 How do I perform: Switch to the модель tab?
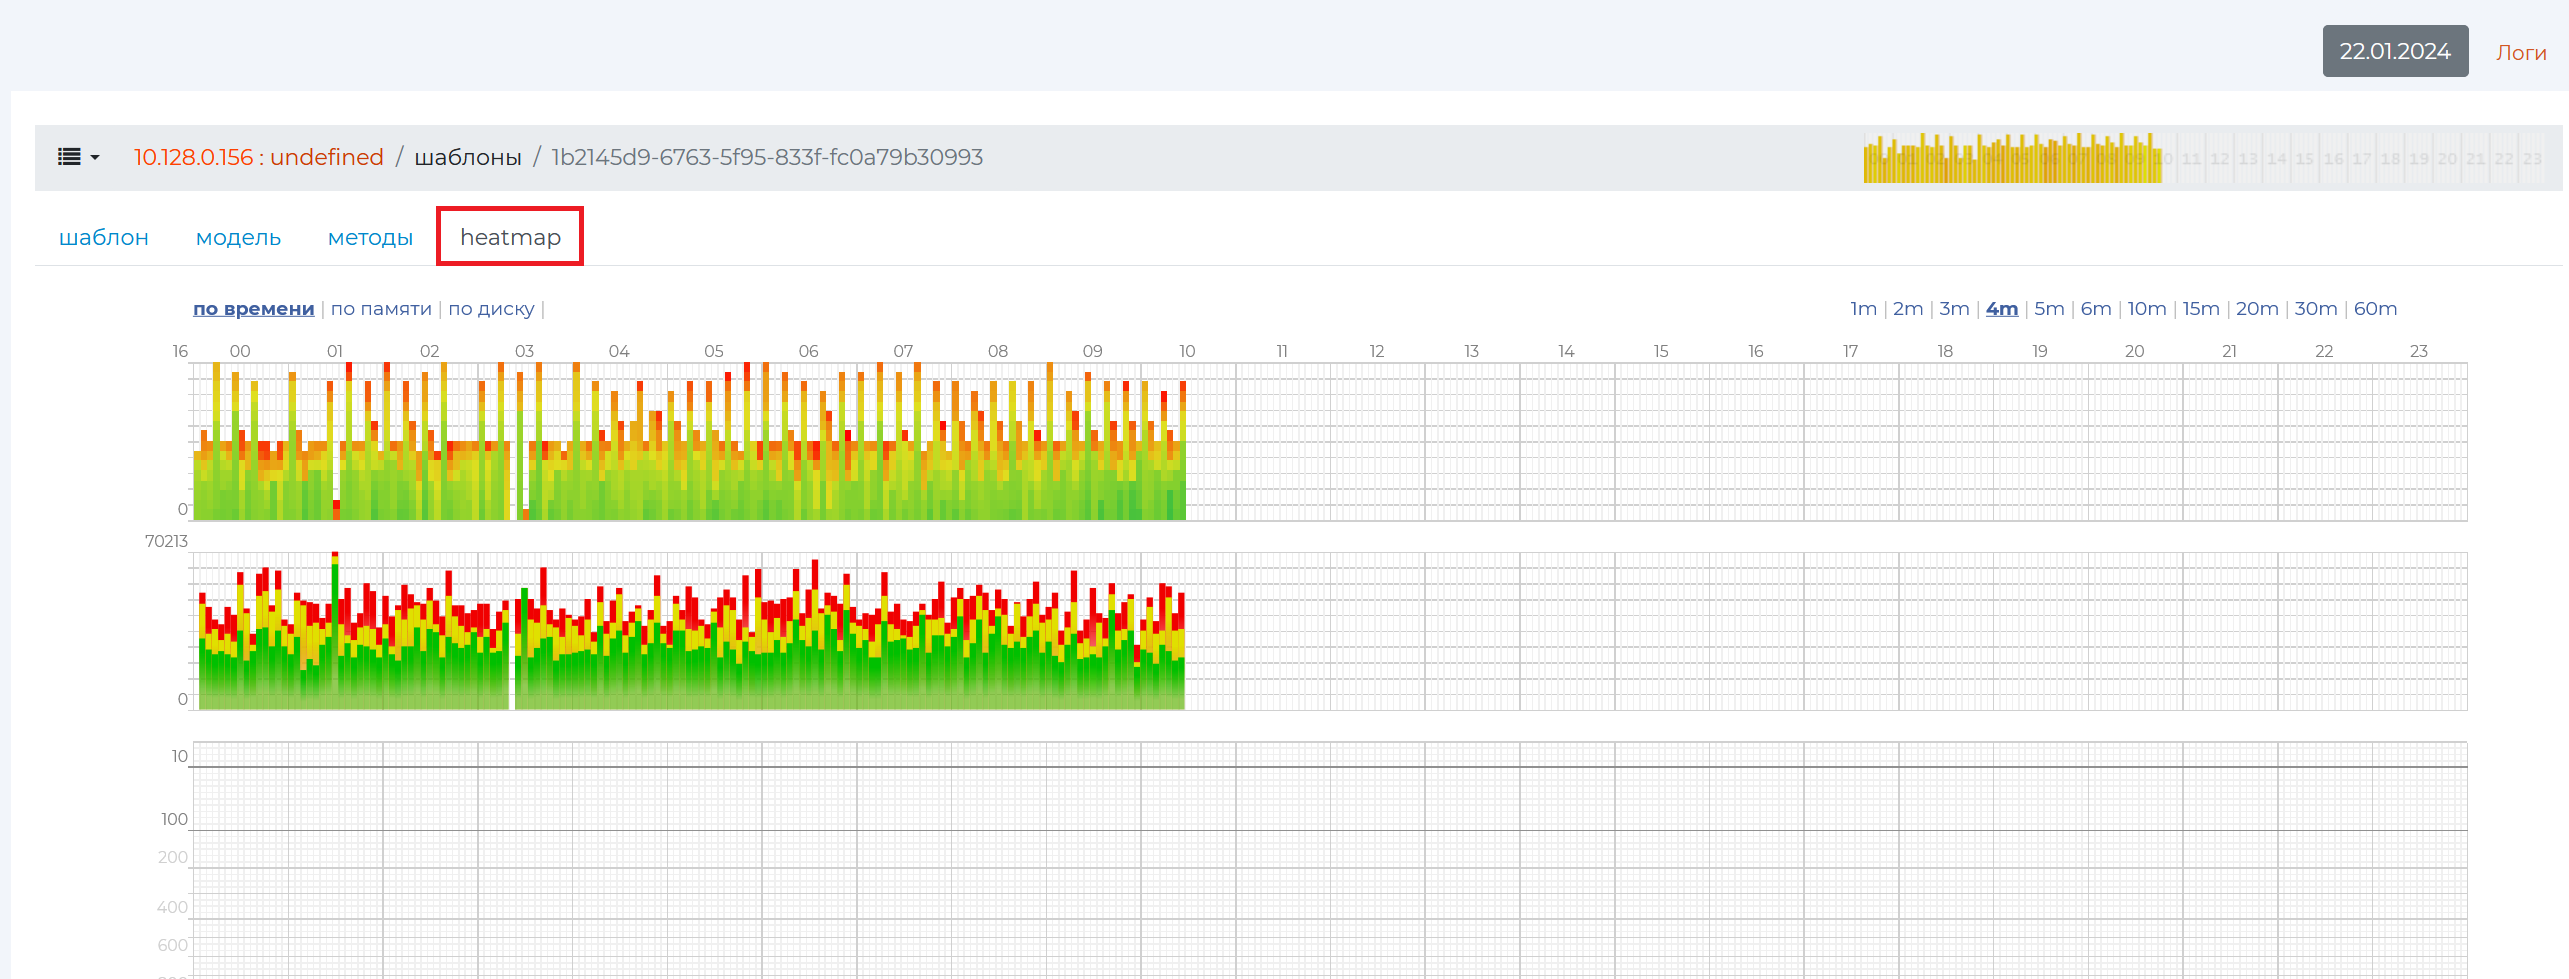point(238,237)
